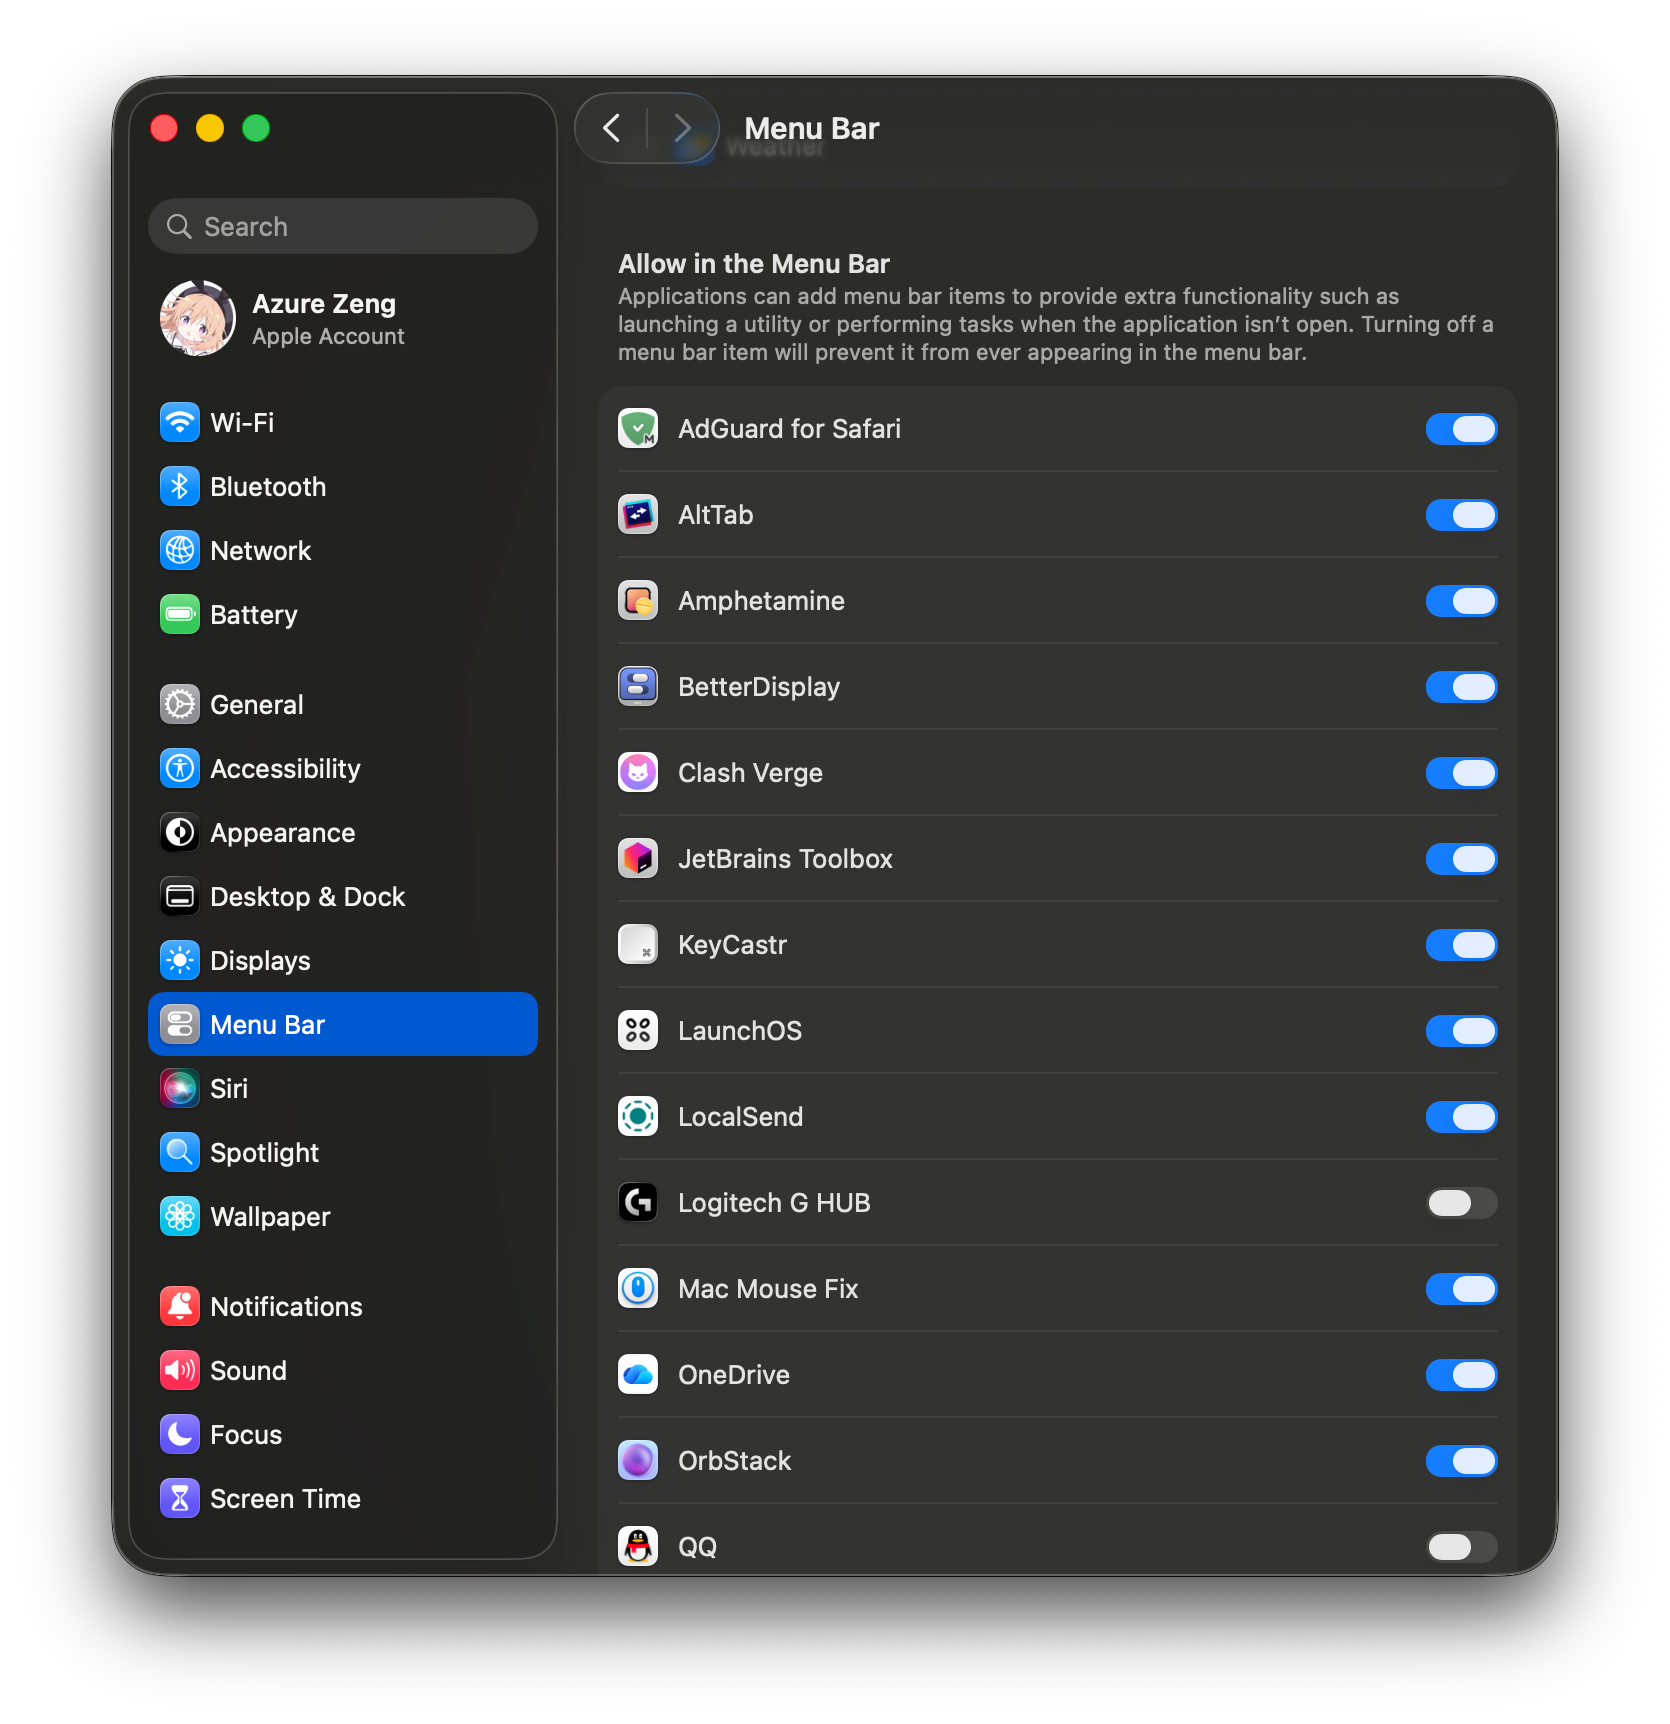
Task: Click the OrbStack app icon
Action: [x=638, y=1461]
